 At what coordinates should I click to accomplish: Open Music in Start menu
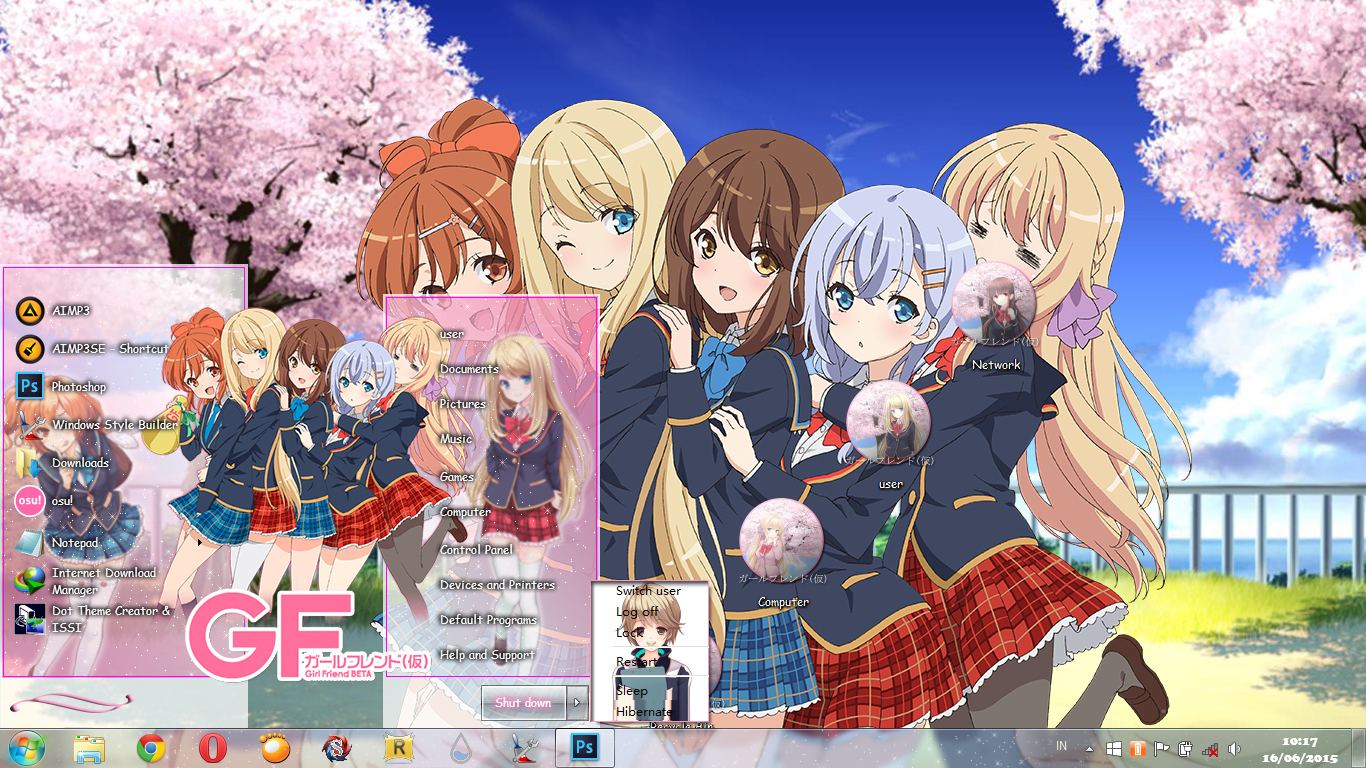click(456, 439)
